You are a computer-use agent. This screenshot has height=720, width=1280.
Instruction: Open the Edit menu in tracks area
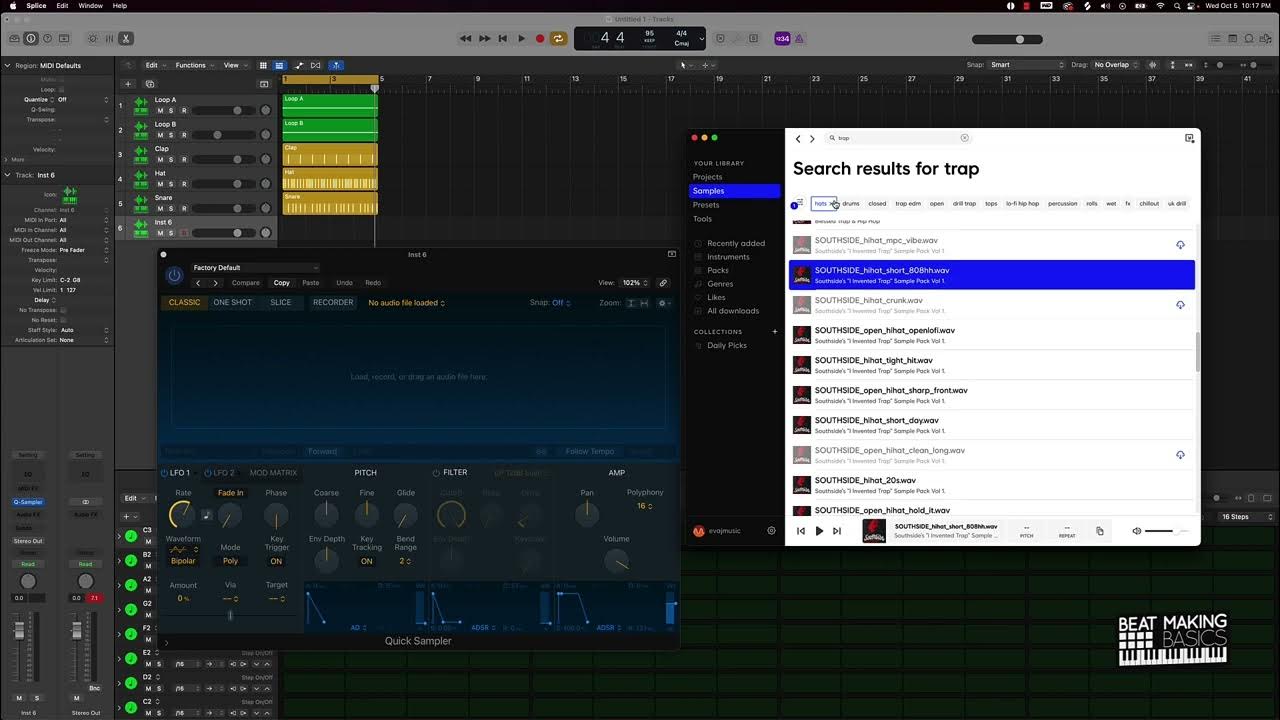[x=154, y=65]
